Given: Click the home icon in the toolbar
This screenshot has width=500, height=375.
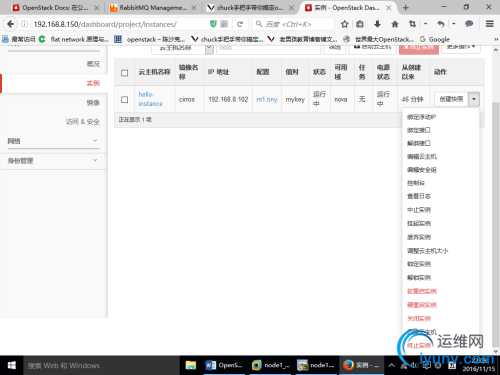Looking at the screenshot, I should point(395,24).
